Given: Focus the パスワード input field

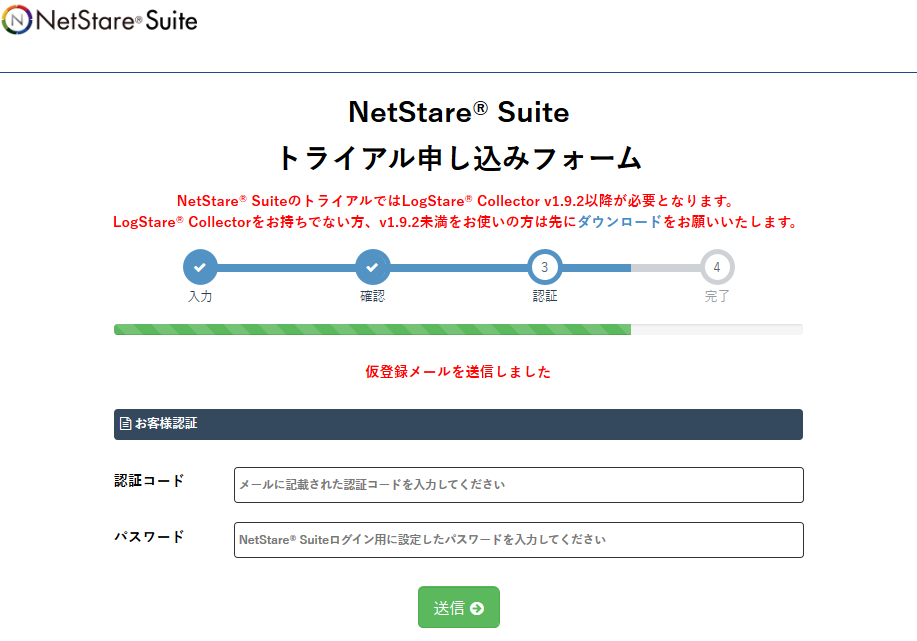Looking at the screenshot, I should click(519, 540).
